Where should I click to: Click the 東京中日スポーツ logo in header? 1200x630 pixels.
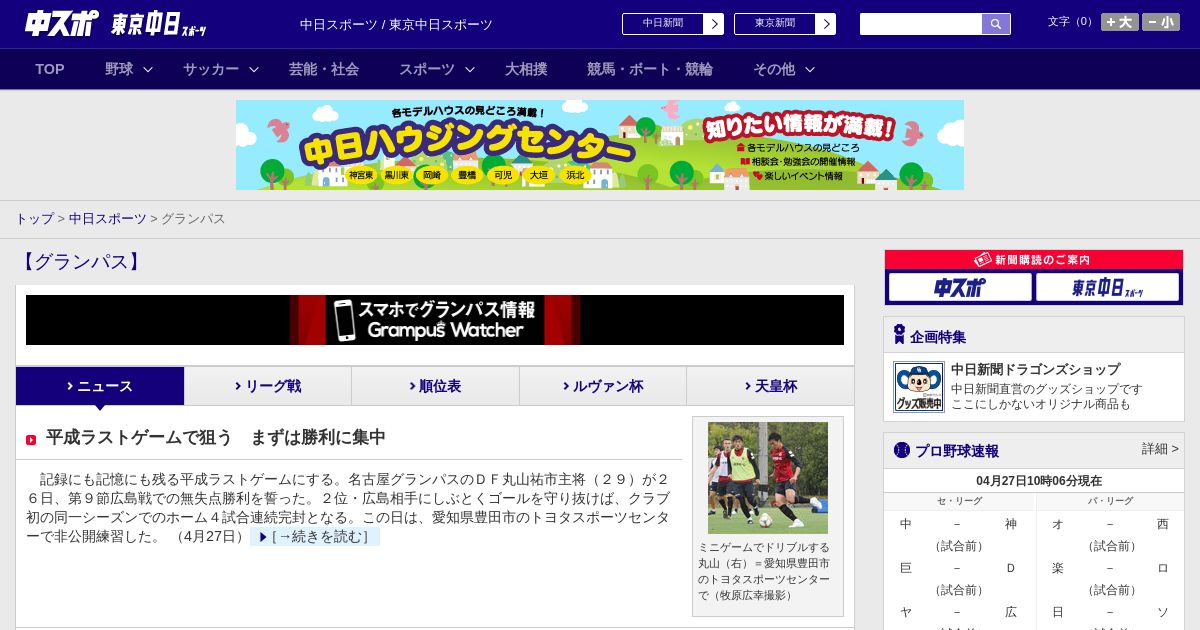point(159,24)
